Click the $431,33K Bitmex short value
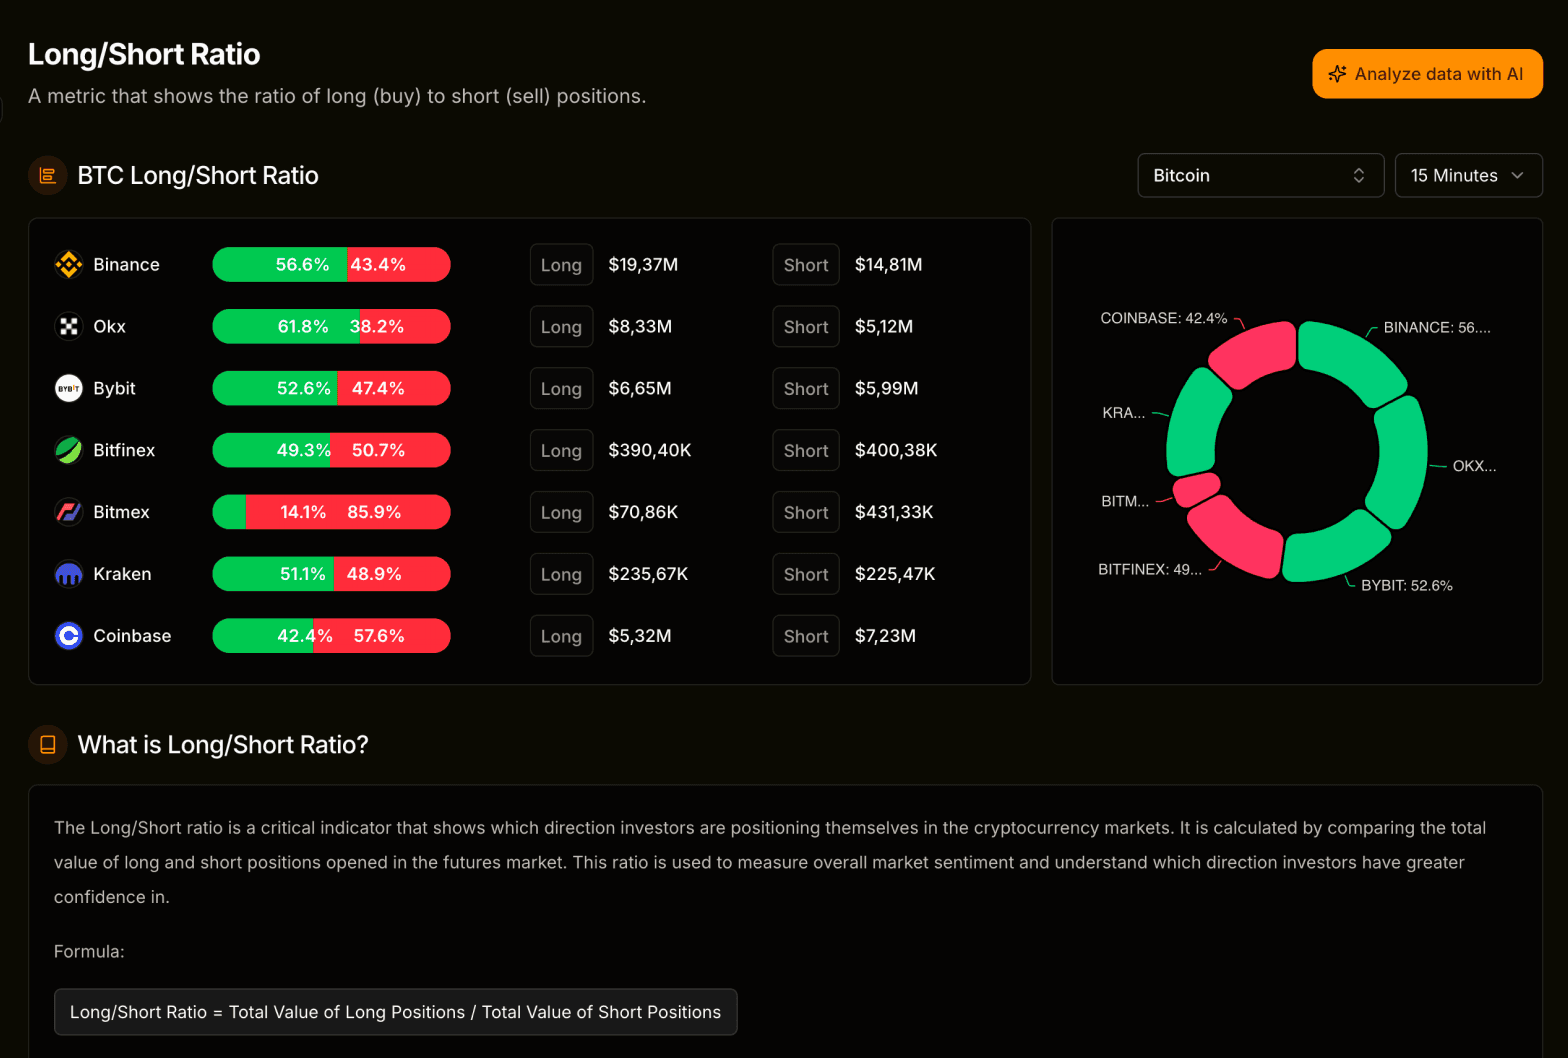1568x1058 pixels. pyautogui.click(x=894, y=513)
